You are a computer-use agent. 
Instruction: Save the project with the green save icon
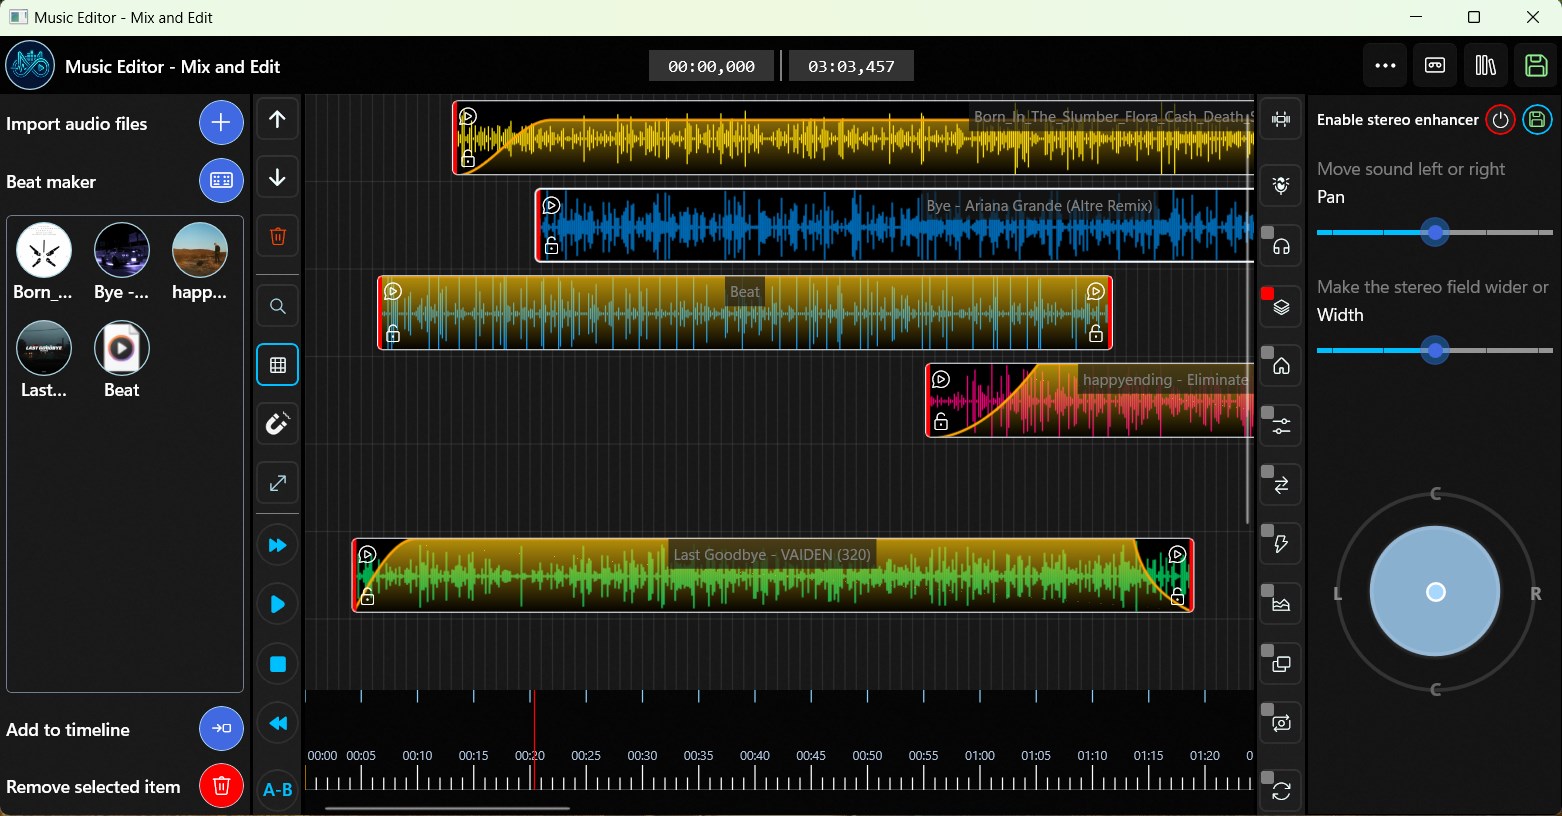click(x=1535, y=65)
